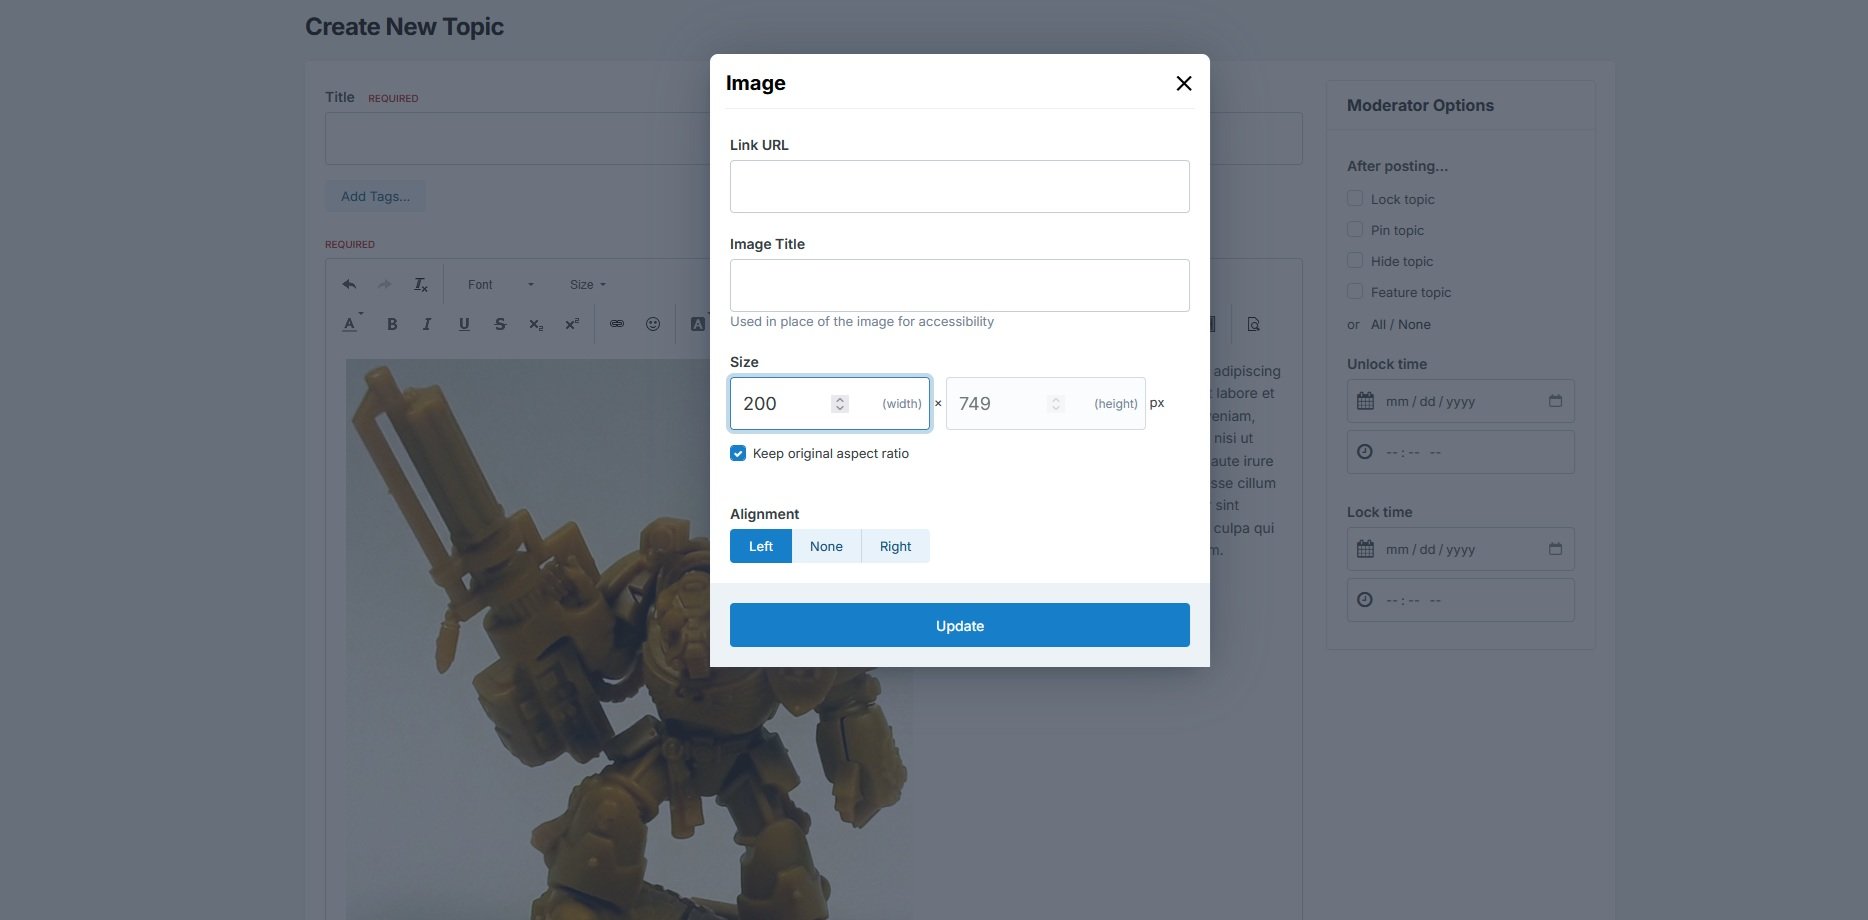Click the strikethrough icon

click(500, 324)
